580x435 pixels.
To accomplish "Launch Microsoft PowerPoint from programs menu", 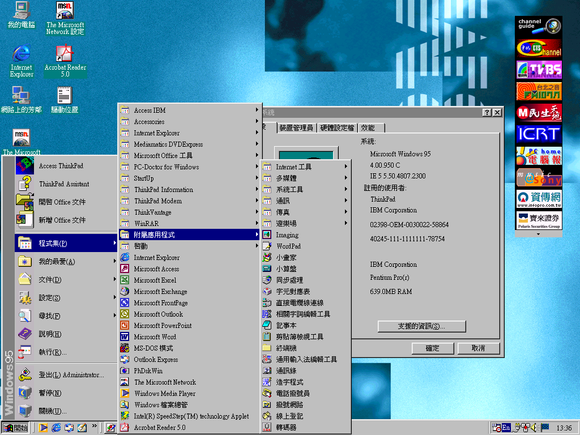I will (x=189, y=326).
